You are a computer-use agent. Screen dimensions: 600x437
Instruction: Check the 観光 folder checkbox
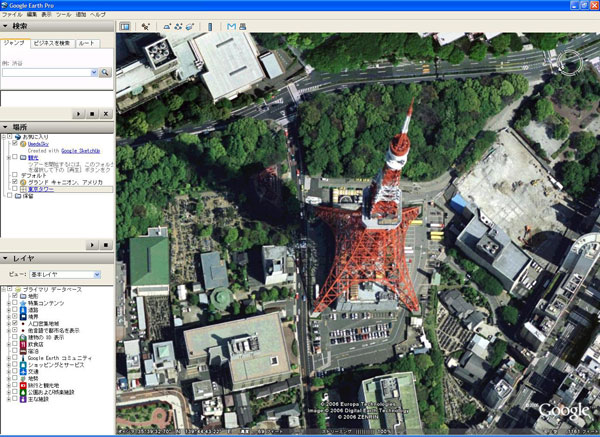[15, 157]
